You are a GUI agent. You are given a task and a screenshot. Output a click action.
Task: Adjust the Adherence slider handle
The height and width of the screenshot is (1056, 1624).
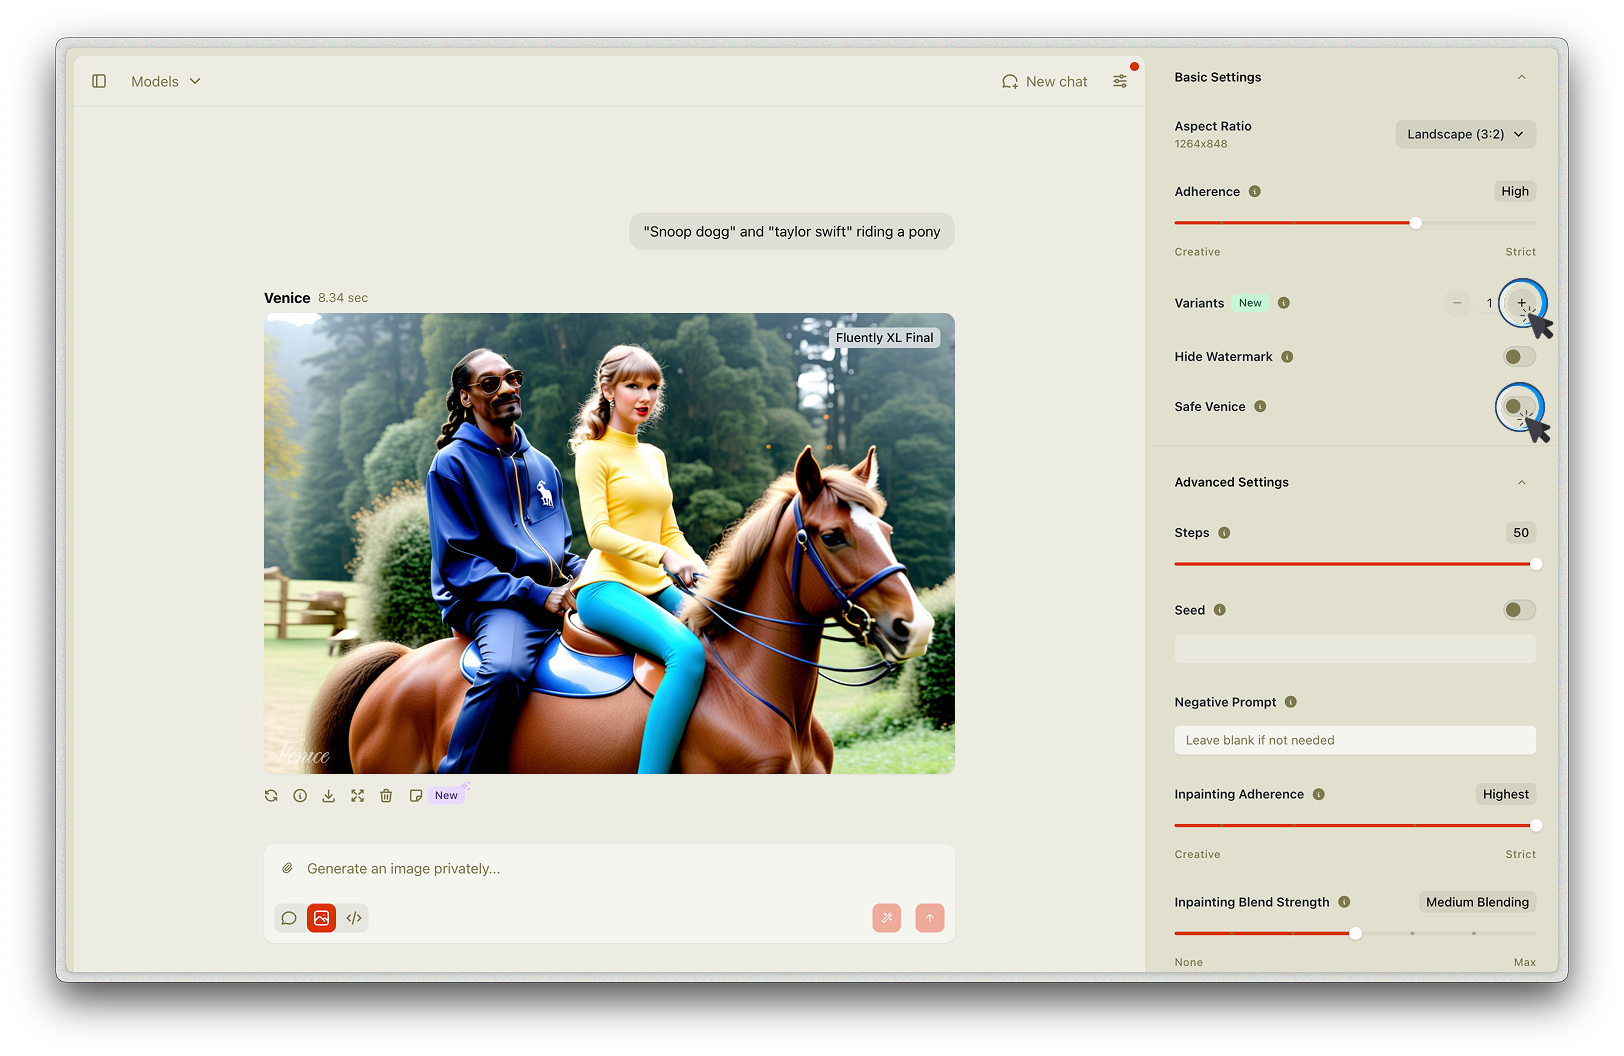click(1415, 223)
